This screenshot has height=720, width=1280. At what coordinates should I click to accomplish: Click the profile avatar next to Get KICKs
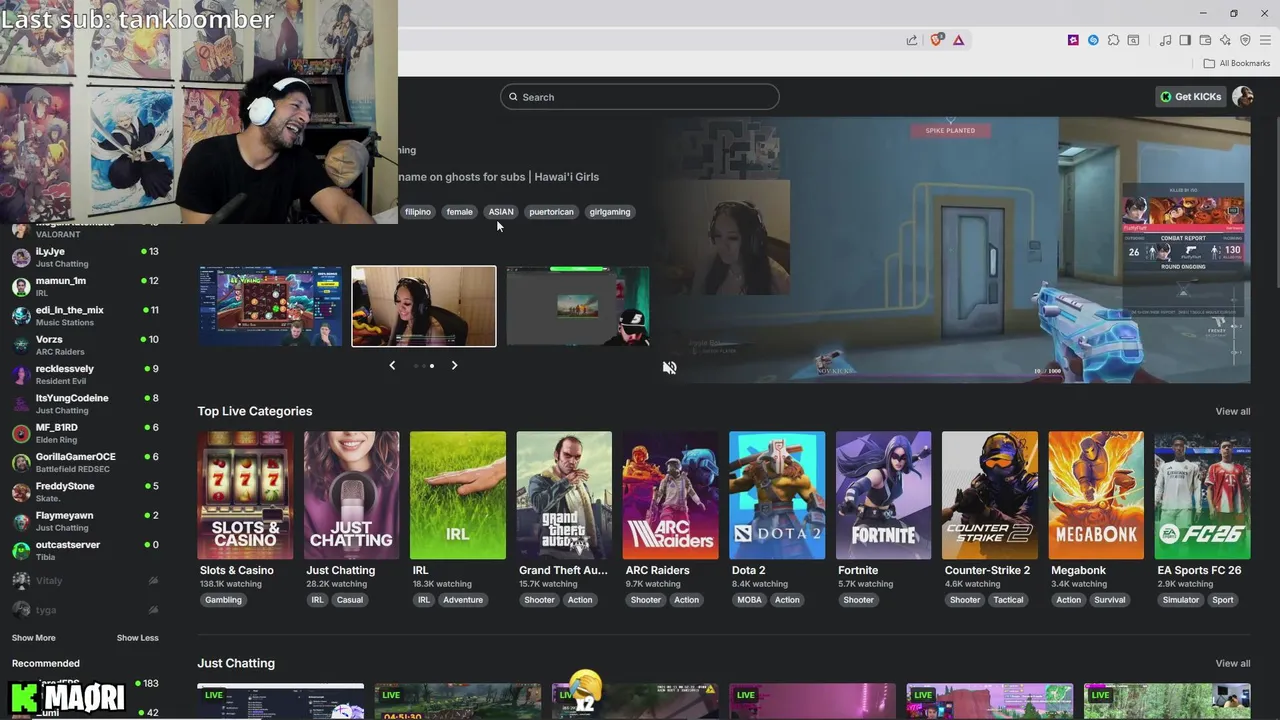tap(1243, 96)
